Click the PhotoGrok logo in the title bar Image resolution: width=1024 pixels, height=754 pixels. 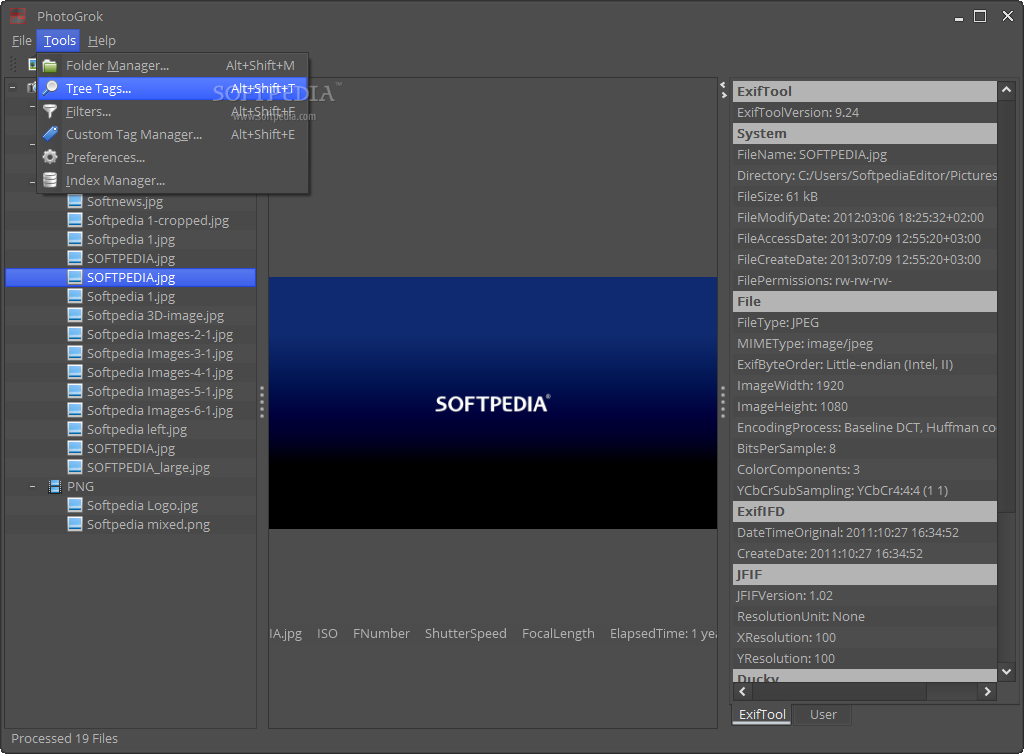[18, 16]
